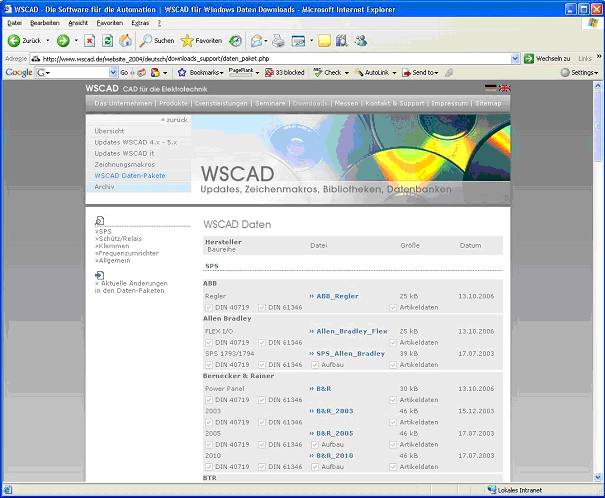Click the spell Check icon
The width and height of the screenshot is (605, 498).
click(318, 73)
